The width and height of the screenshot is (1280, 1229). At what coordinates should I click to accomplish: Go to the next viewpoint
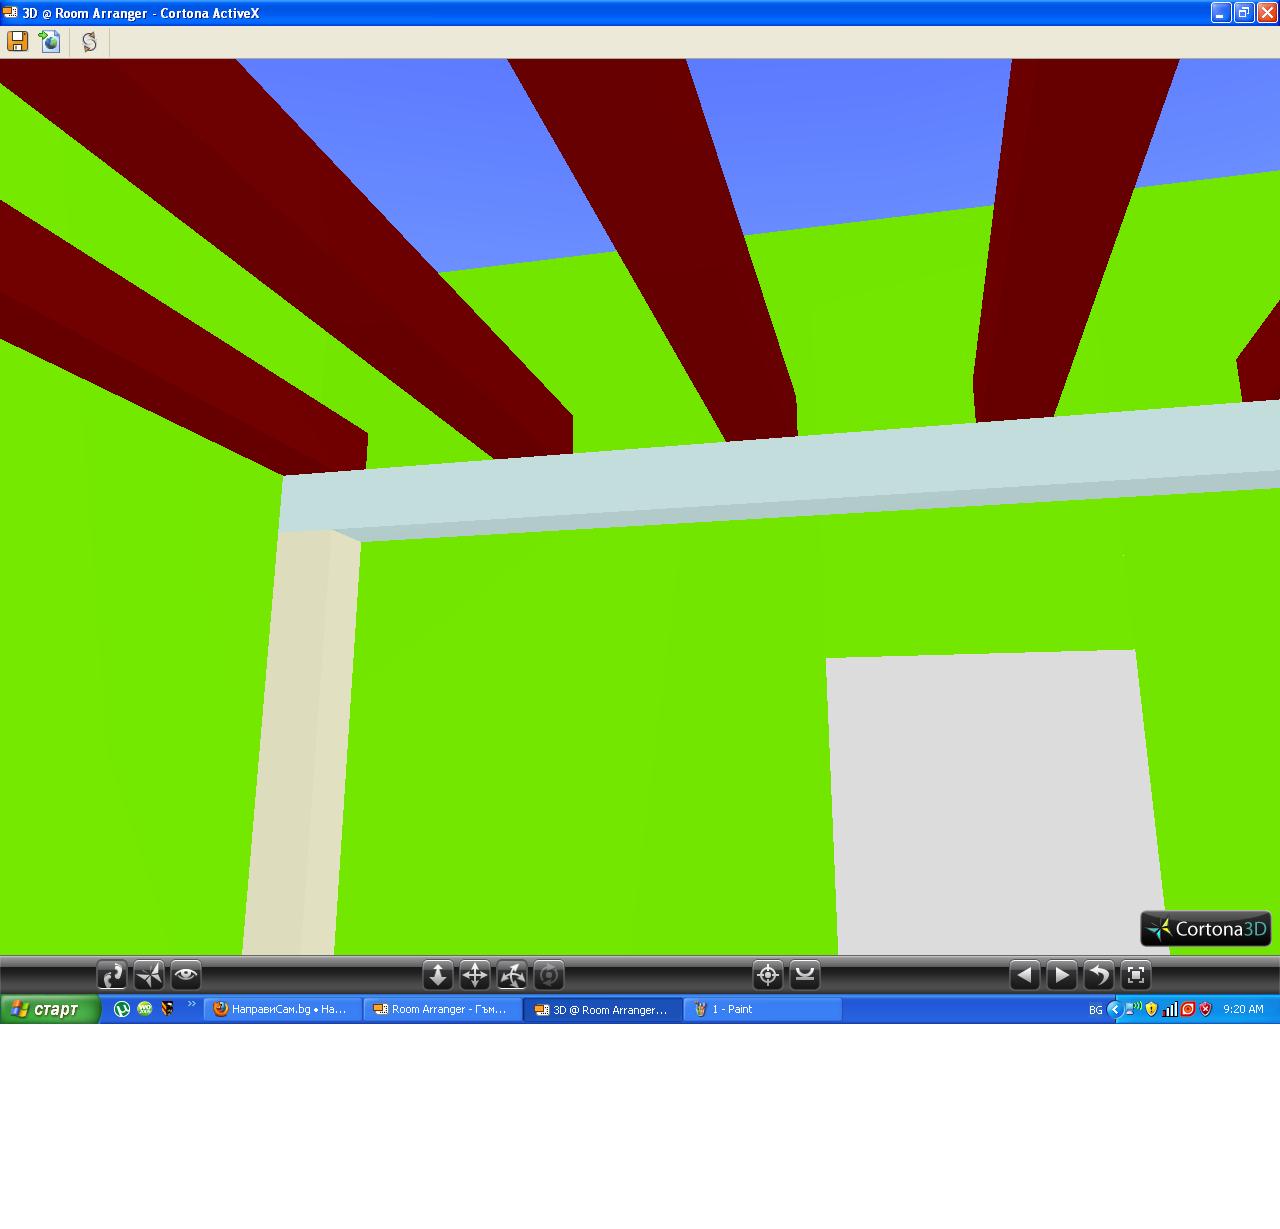coord(1061,975)
